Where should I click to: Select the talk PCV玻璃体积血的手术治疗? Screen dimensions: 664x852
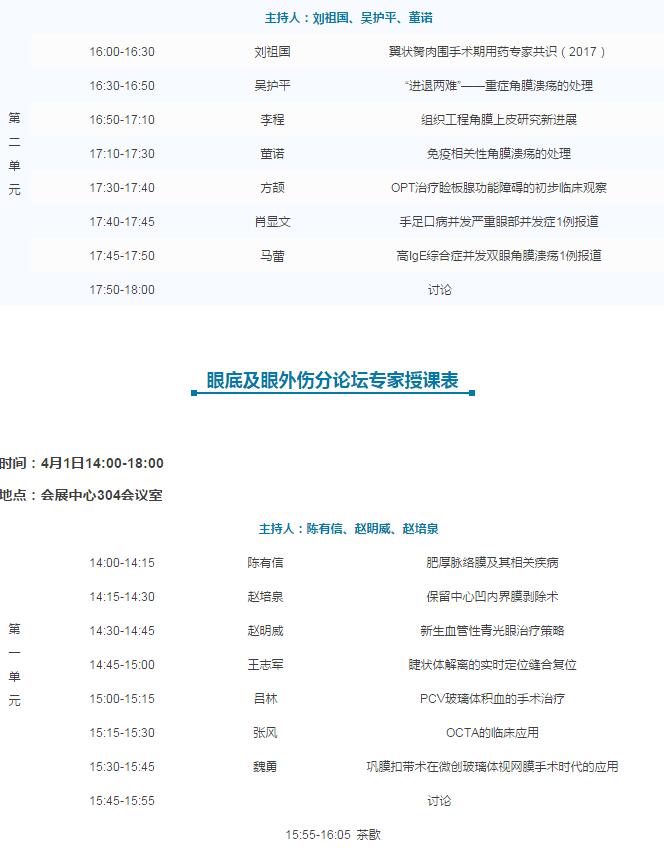pos(492,699)
